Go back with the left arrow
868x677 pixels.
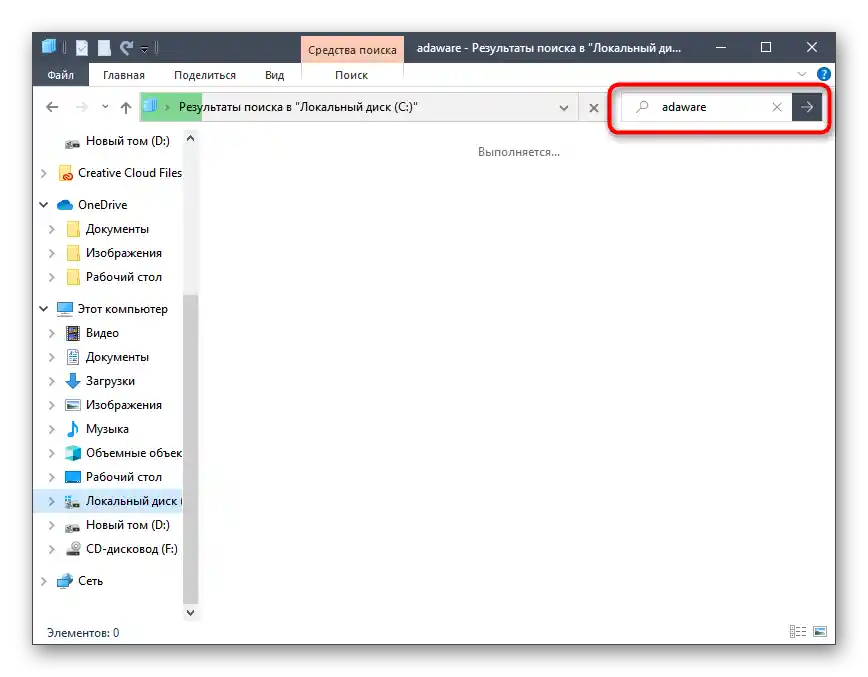pos(52,107)
